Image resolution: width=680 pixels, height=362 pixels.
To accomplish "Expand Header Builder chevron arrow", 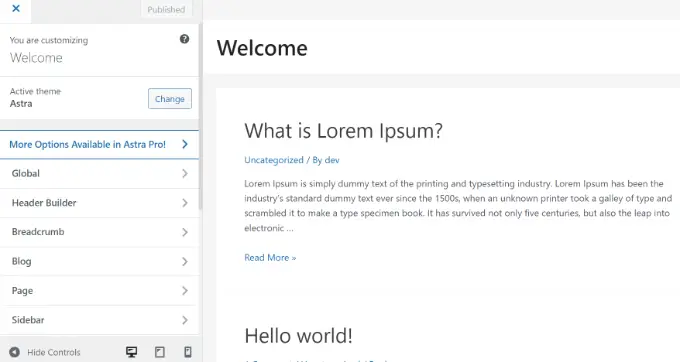I will pos(185,203).
